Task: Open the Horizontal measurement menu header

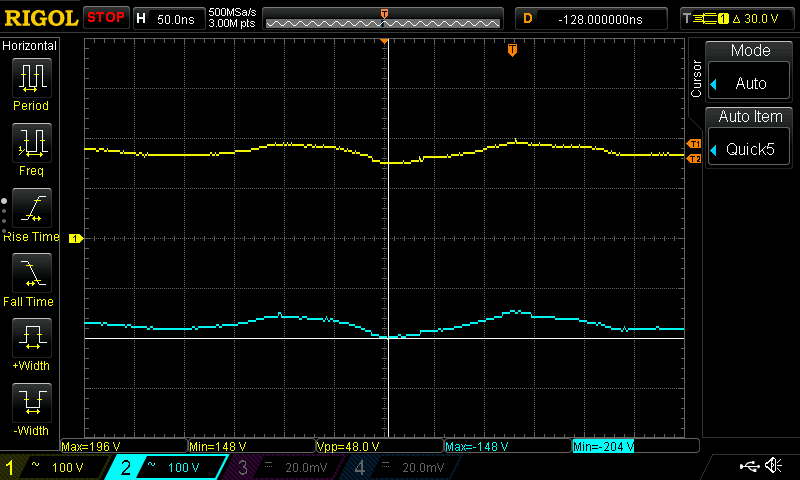Action: point(30,46)
